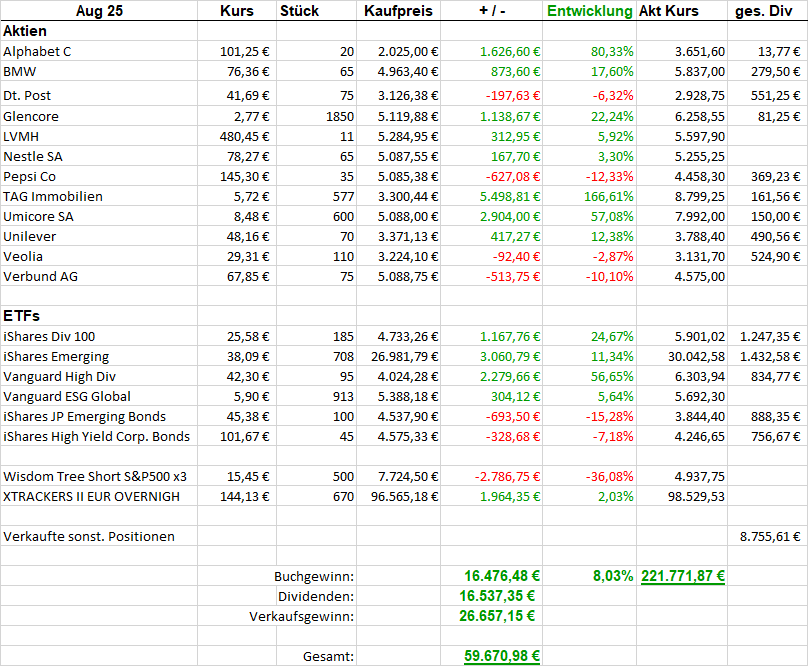
Task: Select the 'Entwicklung' column header
Action: [589, 11]
